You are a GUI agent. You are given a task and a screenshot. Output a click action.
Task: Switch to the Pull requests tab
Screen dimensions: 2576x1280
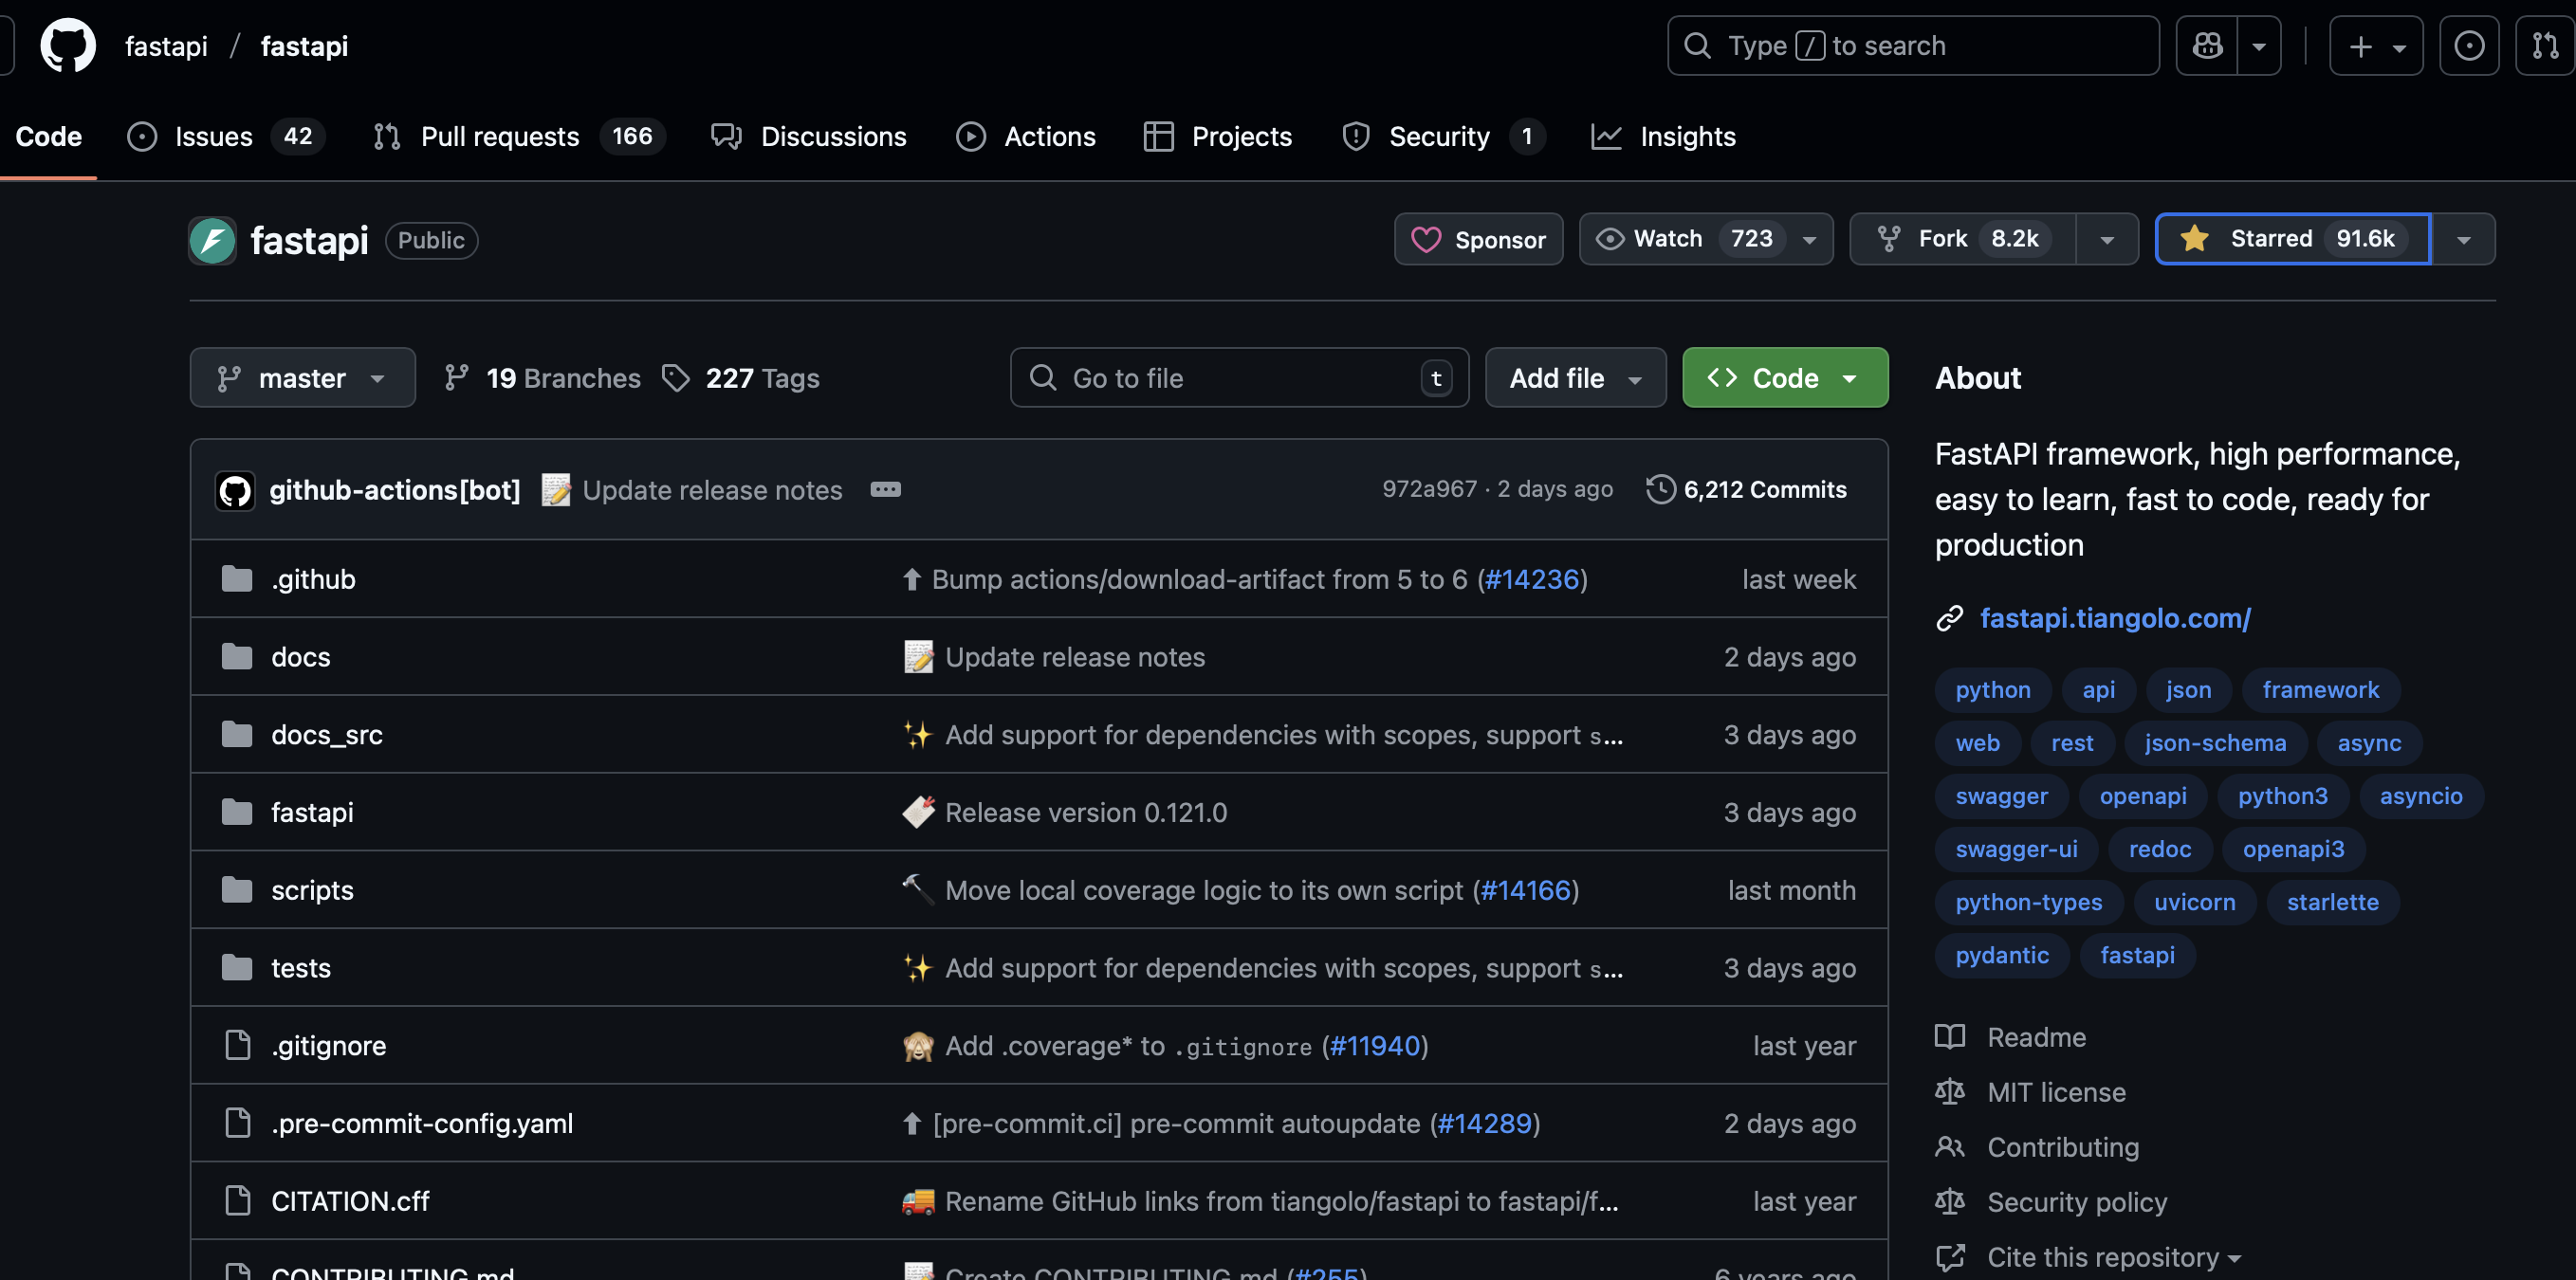click(x=500, y=137)
